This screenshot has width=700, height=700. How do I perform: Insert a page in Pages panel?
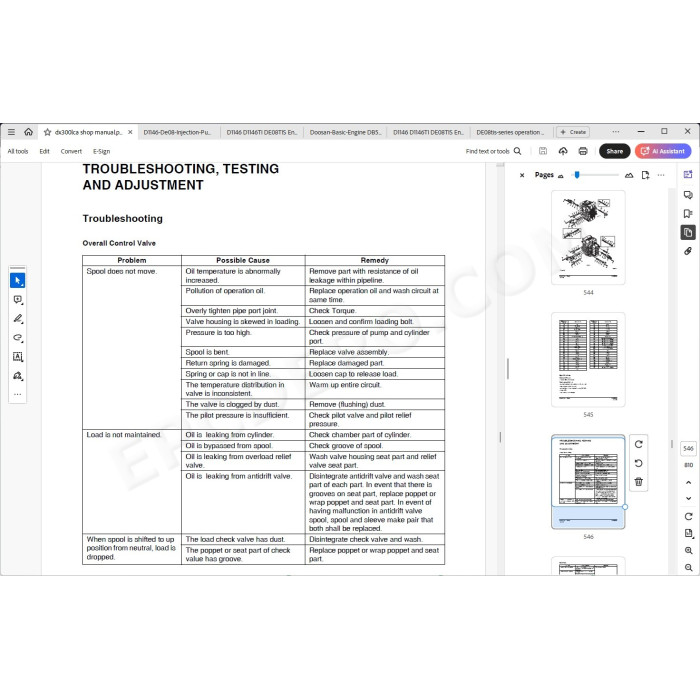coord(645,175)
